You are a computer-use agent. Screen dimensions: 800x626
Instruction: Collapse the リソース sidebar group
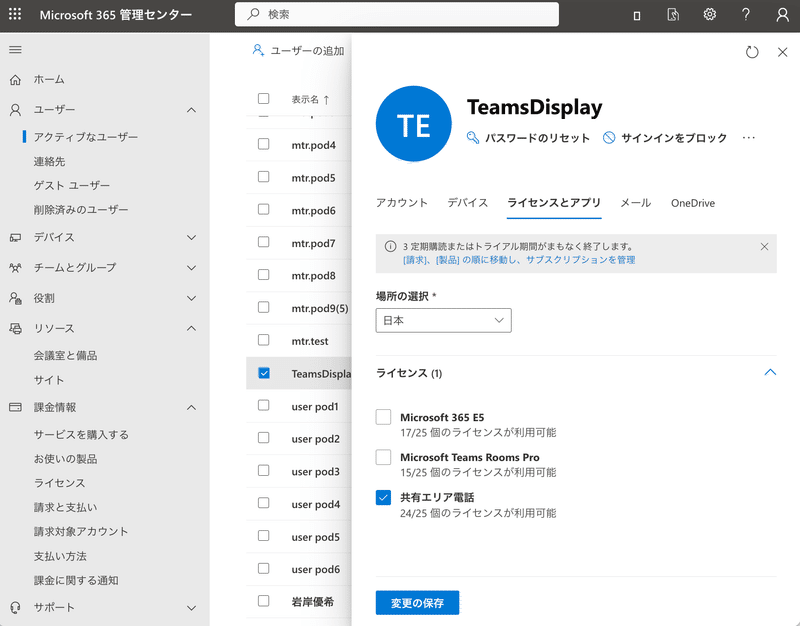coord(191,328)
